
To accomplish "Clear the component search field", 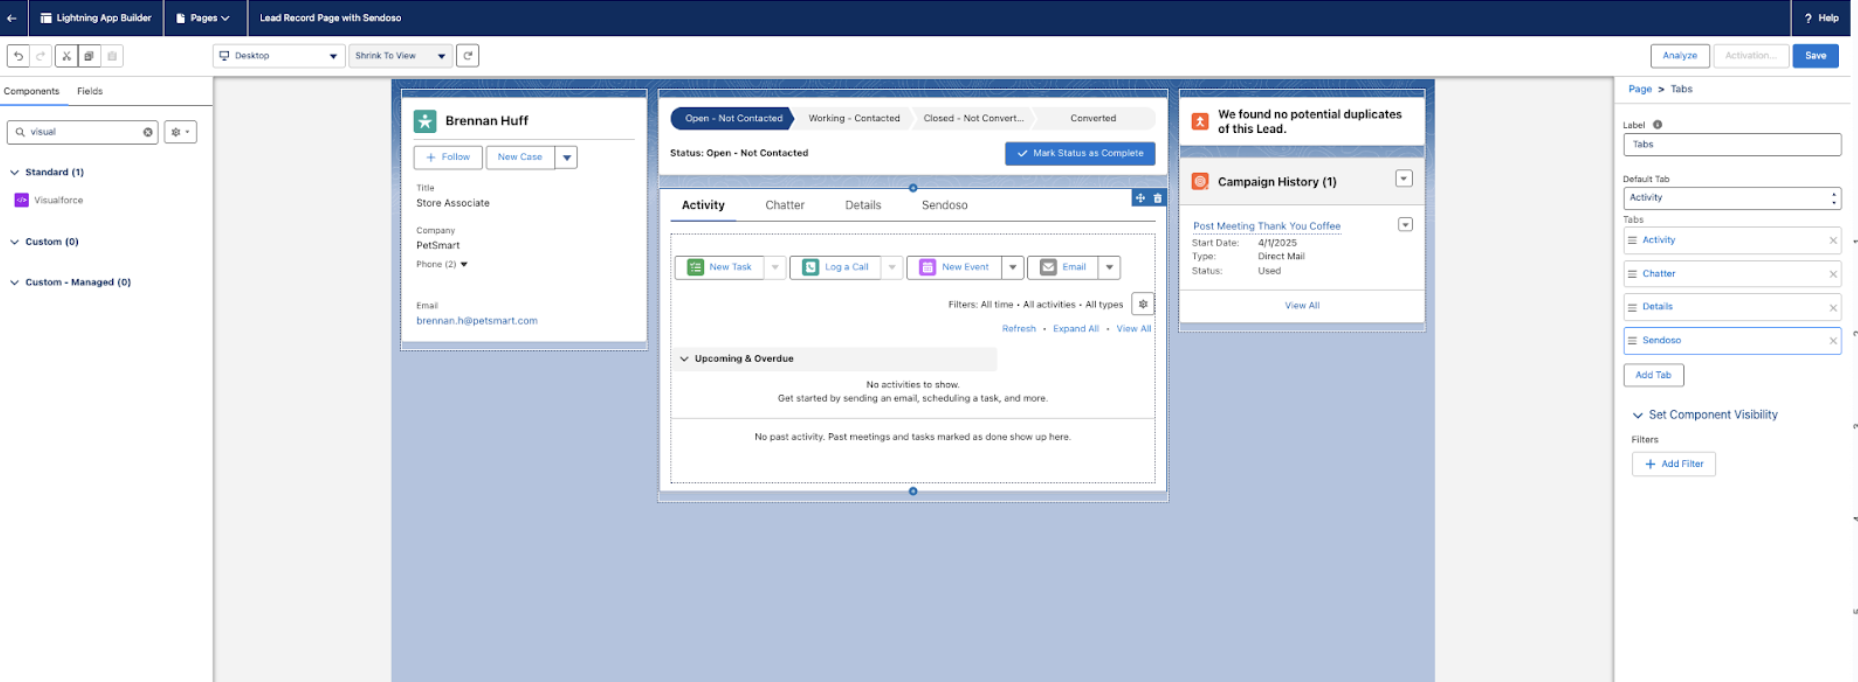I will click(148, 132).
